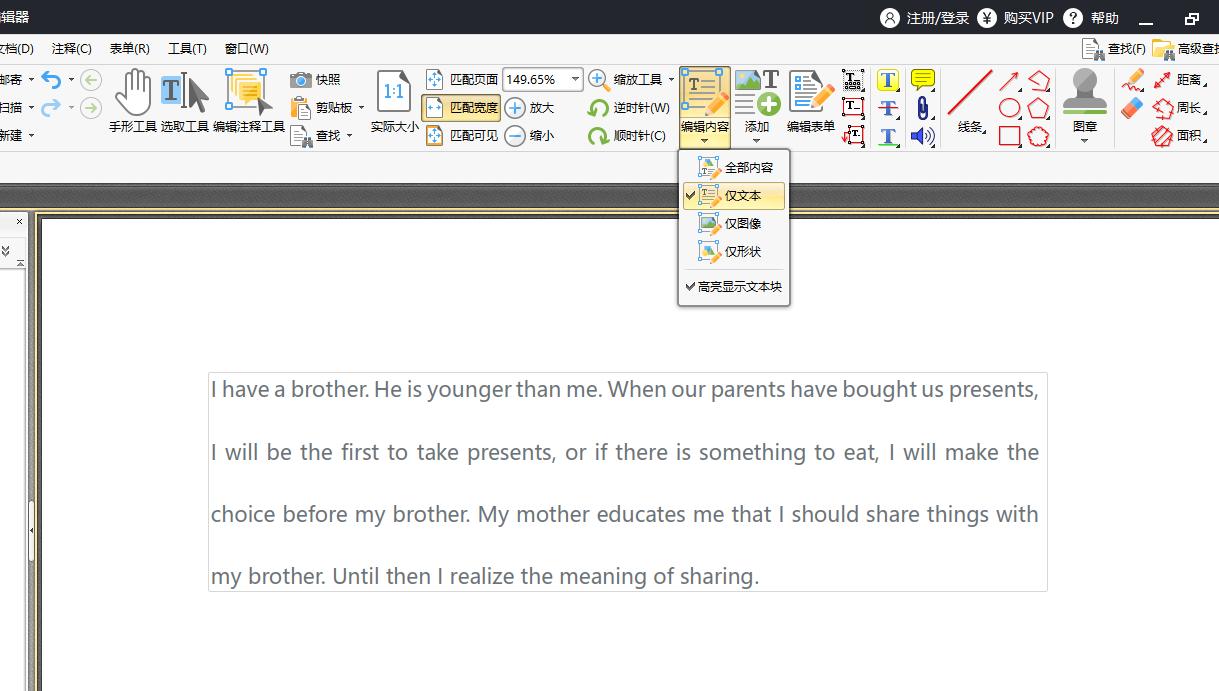Select the Underline text tool

point(888,136)
